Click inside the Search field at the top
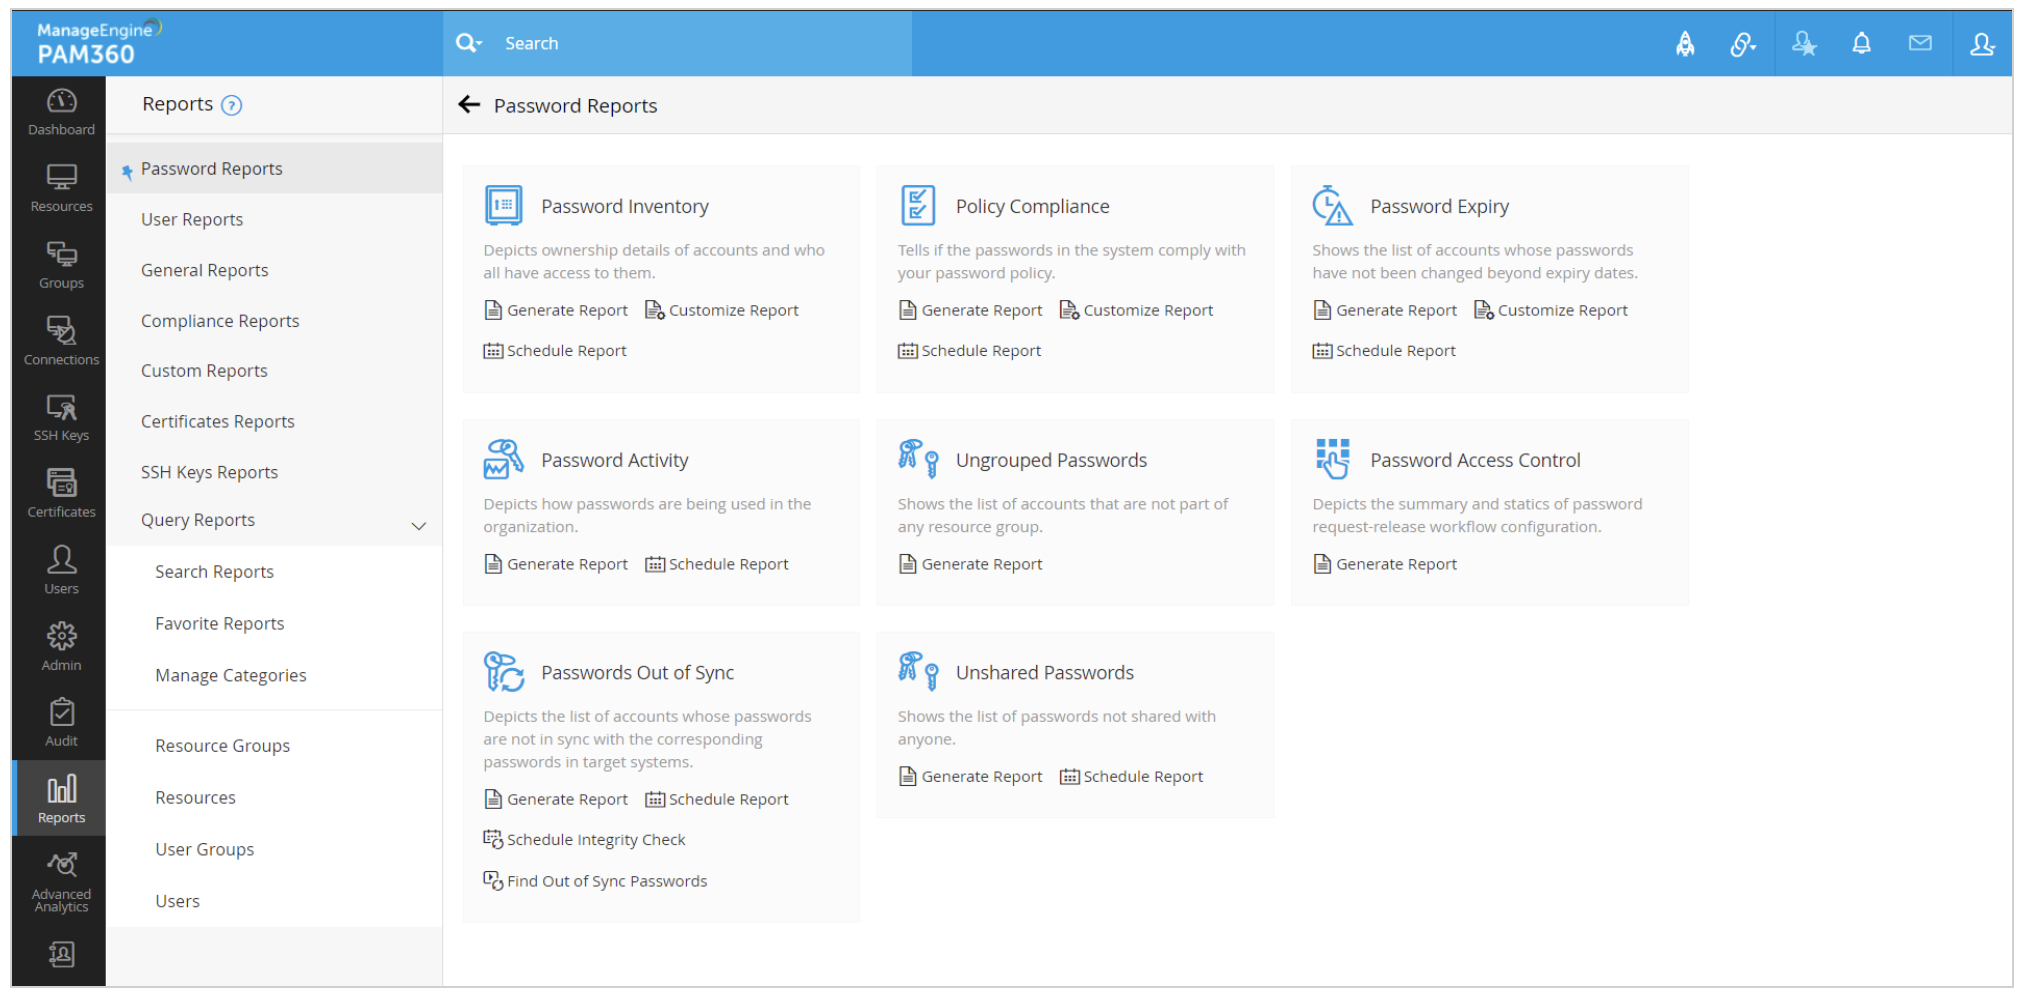The height and width of the screenshot is (992, 2022). 650,43
